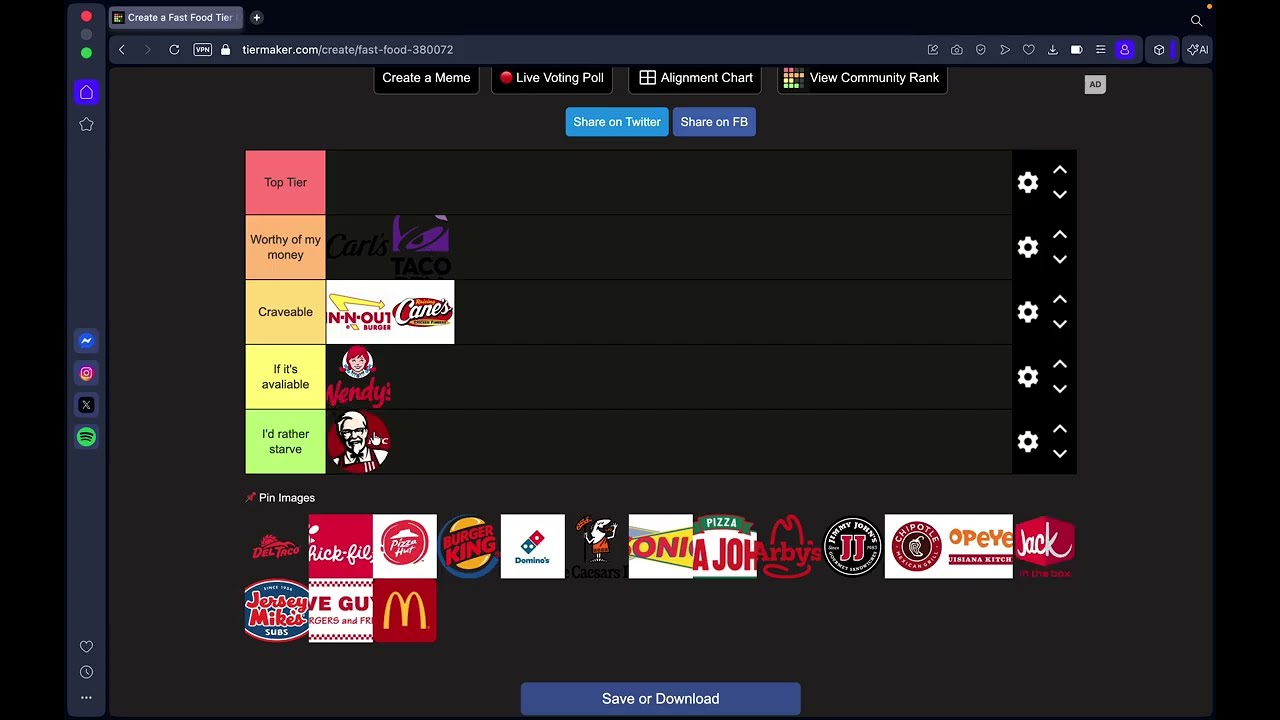Select the KFC logo
The image size is (1280, 720).
click(358, 441)
